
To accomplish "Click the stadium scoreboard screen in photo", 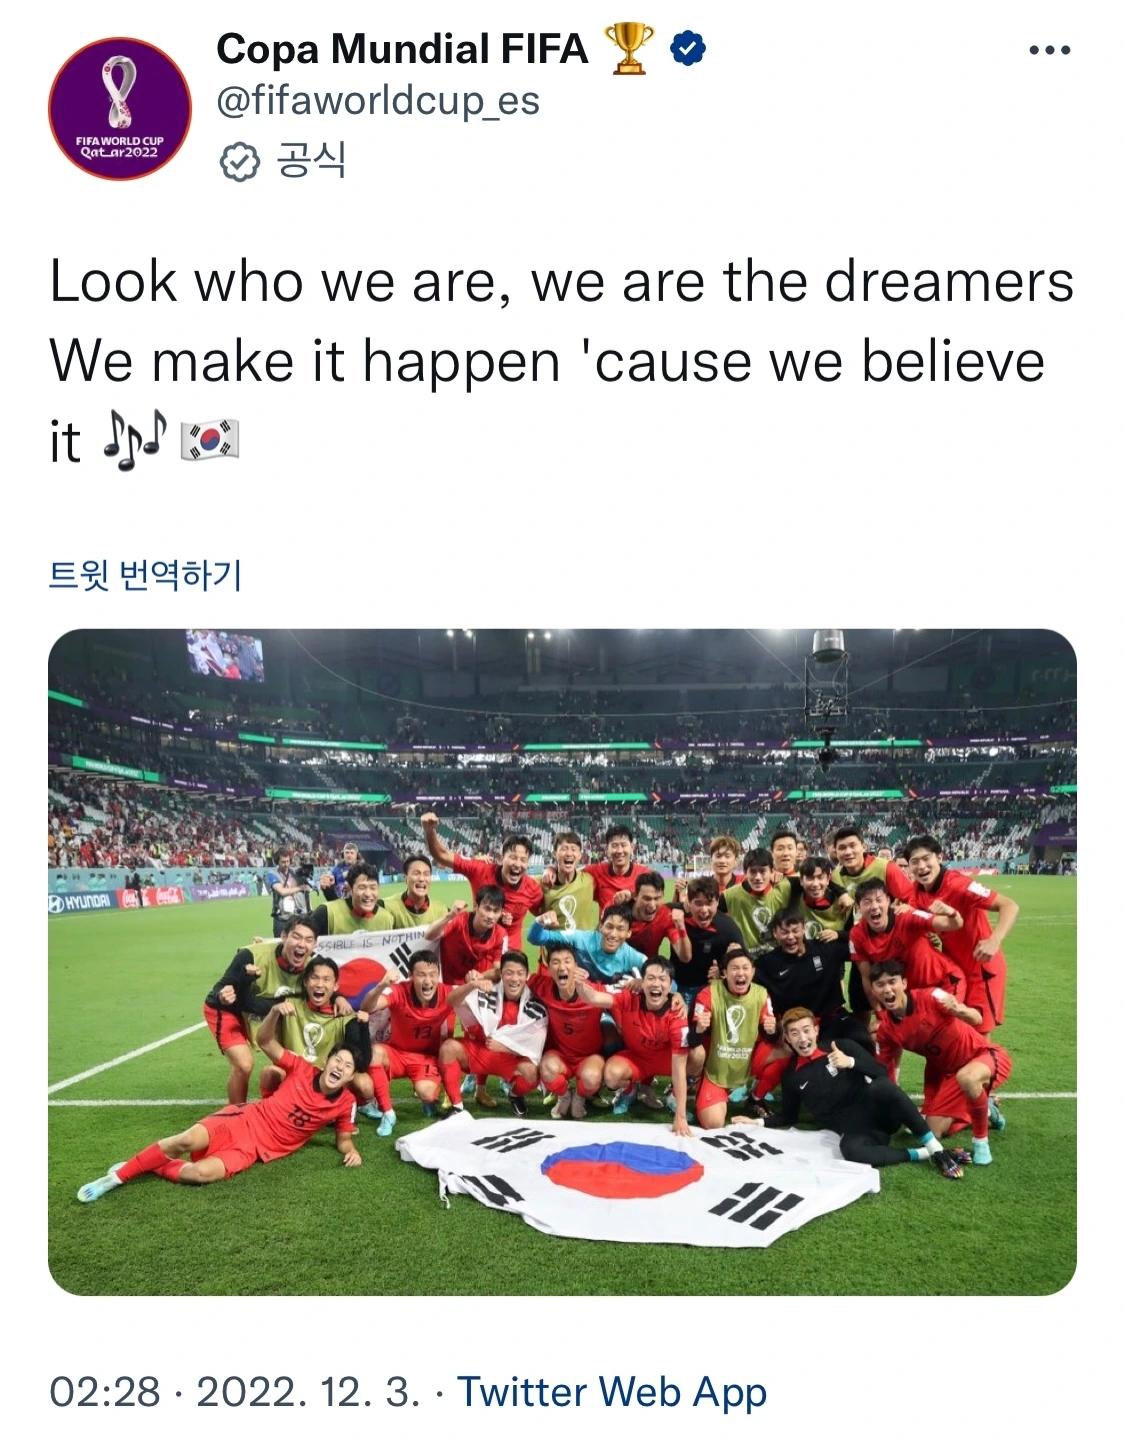I will (225, 655).
